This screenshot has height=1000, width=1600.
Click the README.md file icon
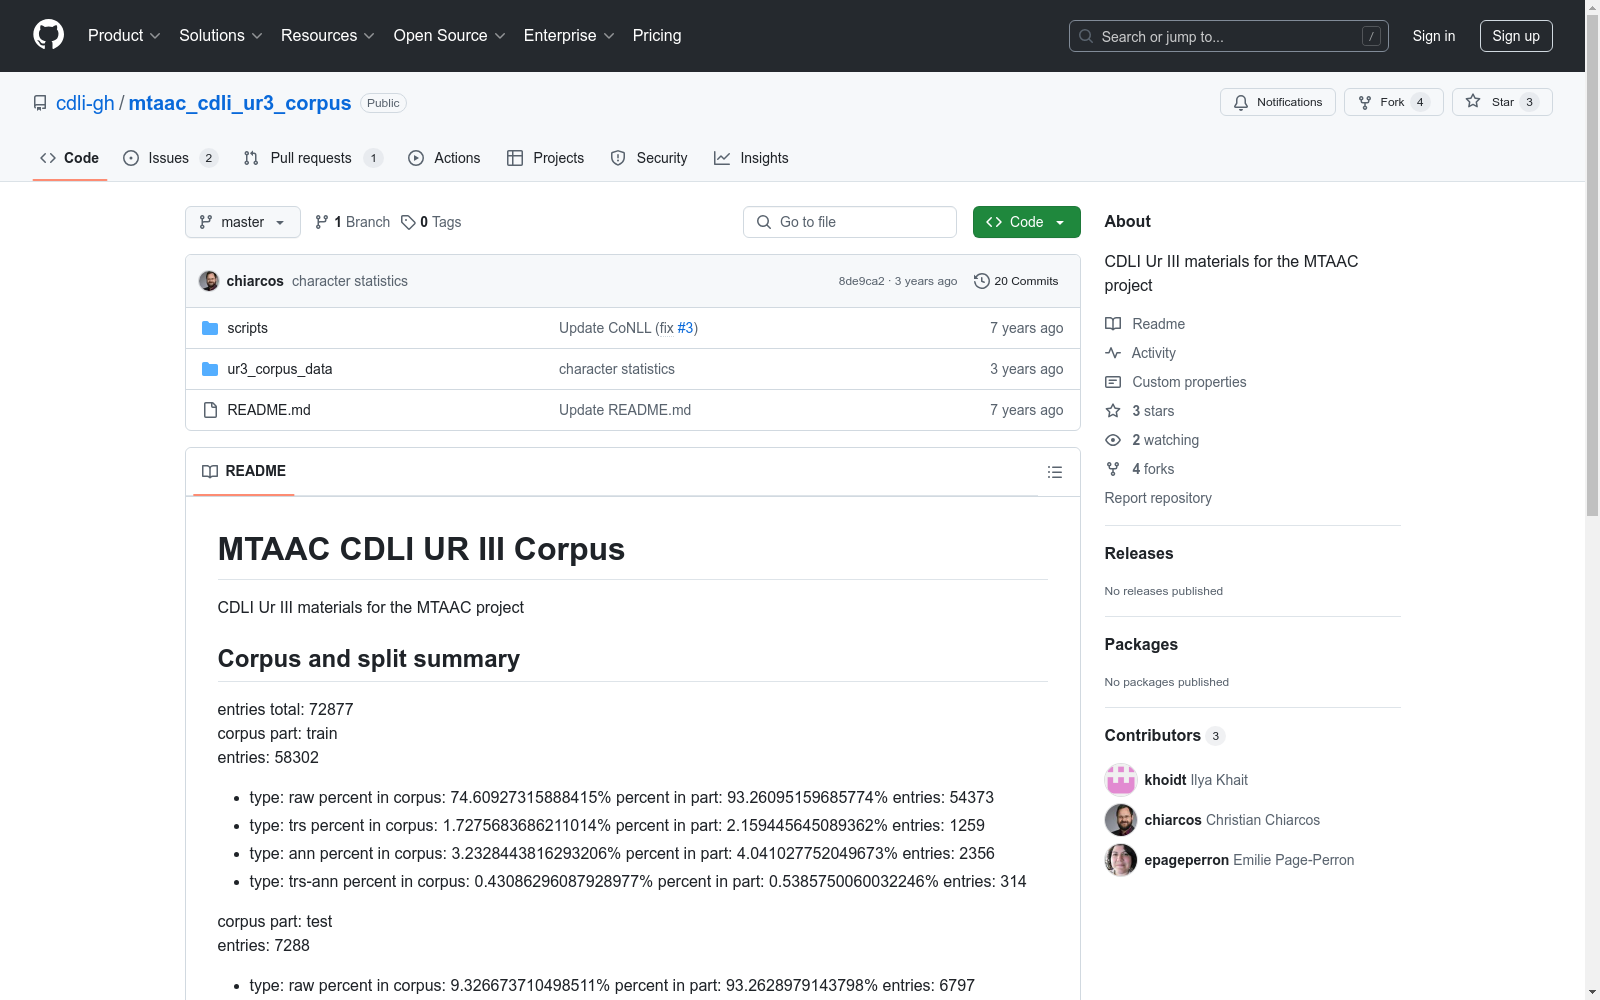point(210,410)
